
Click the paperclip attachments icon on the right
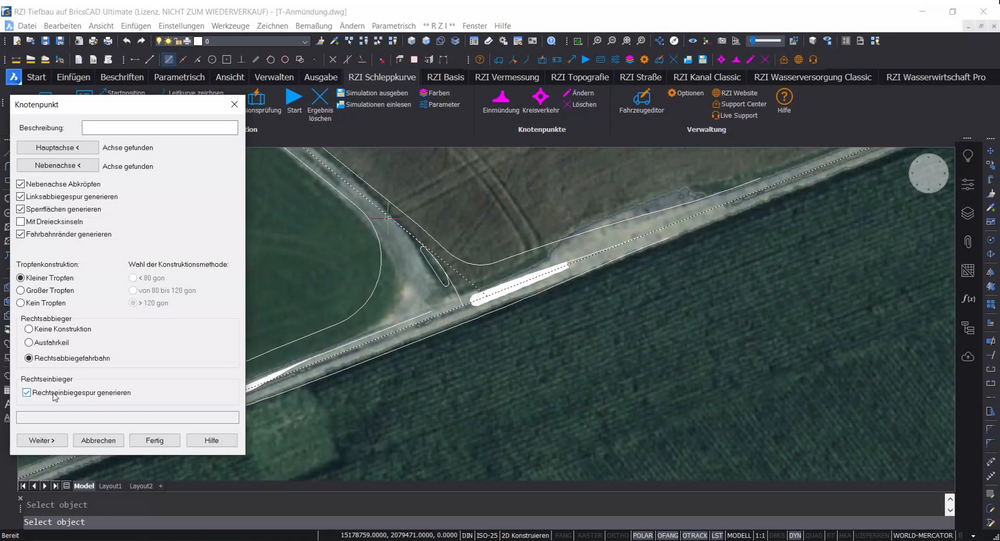967,242
